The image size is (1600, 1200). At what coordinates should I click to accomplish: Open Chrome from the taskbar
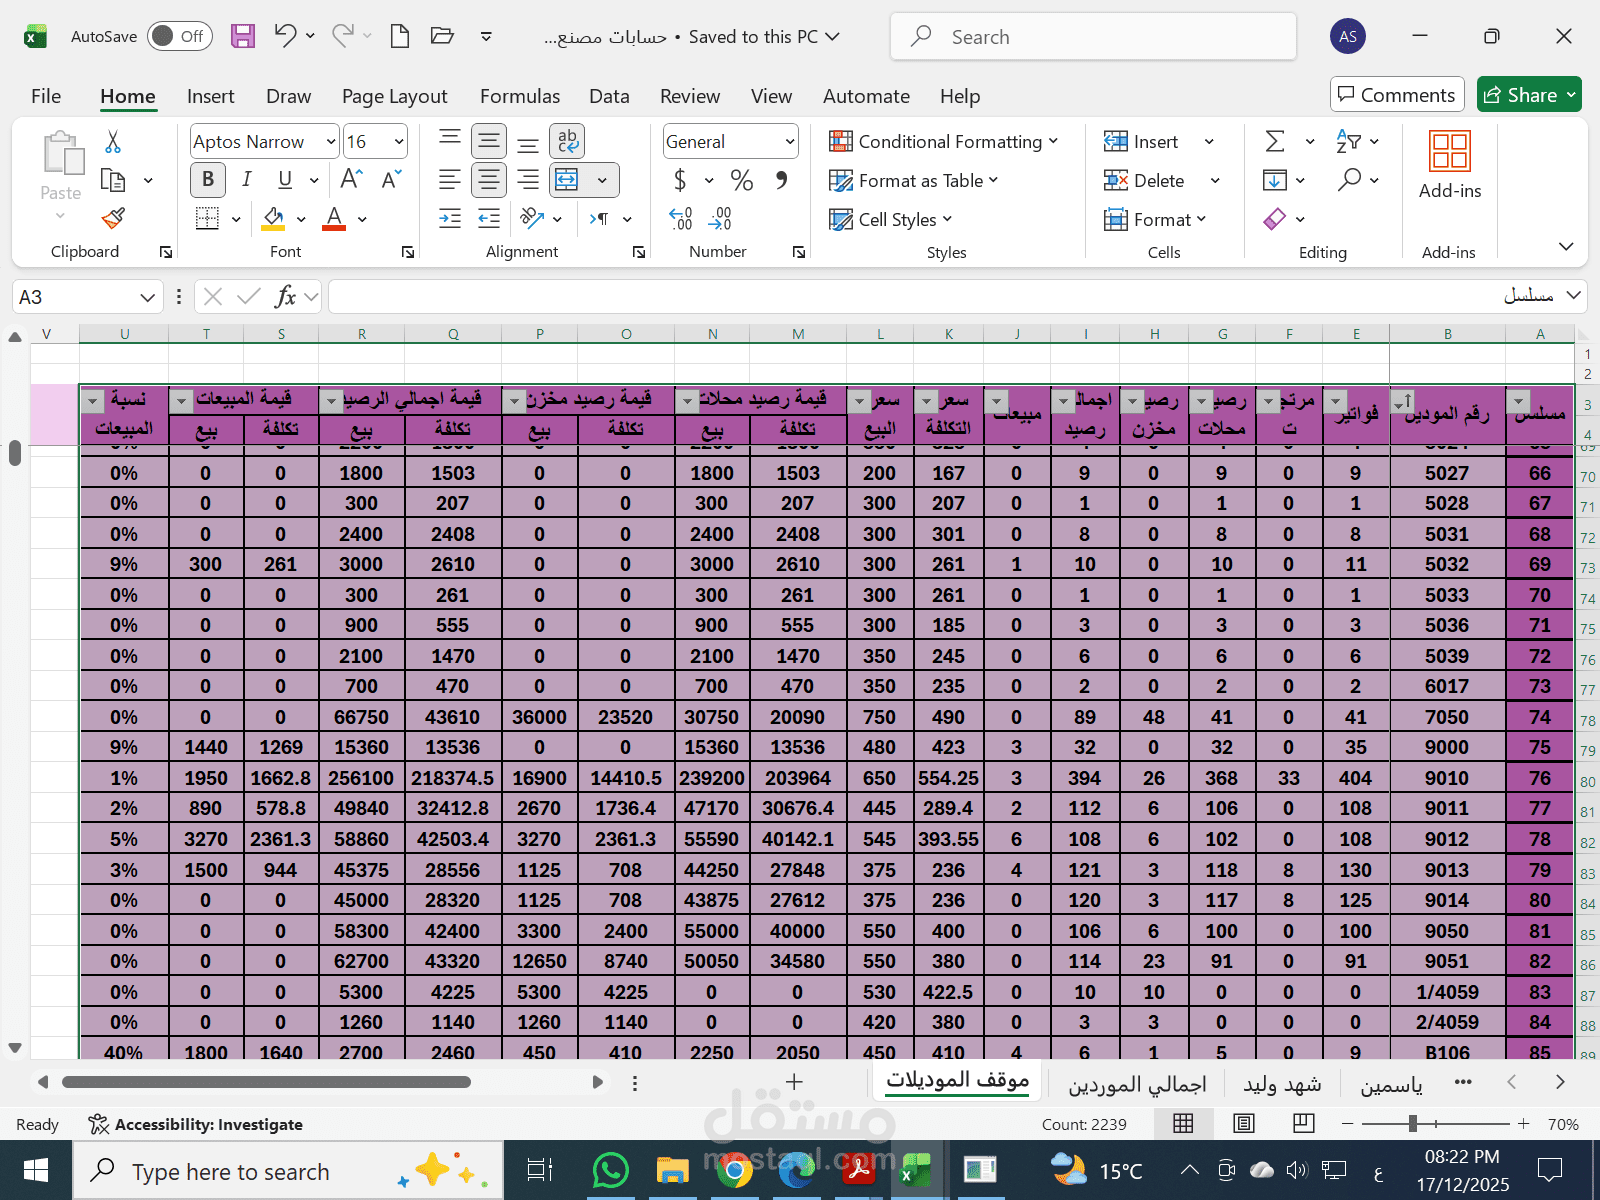point(734,1170)
